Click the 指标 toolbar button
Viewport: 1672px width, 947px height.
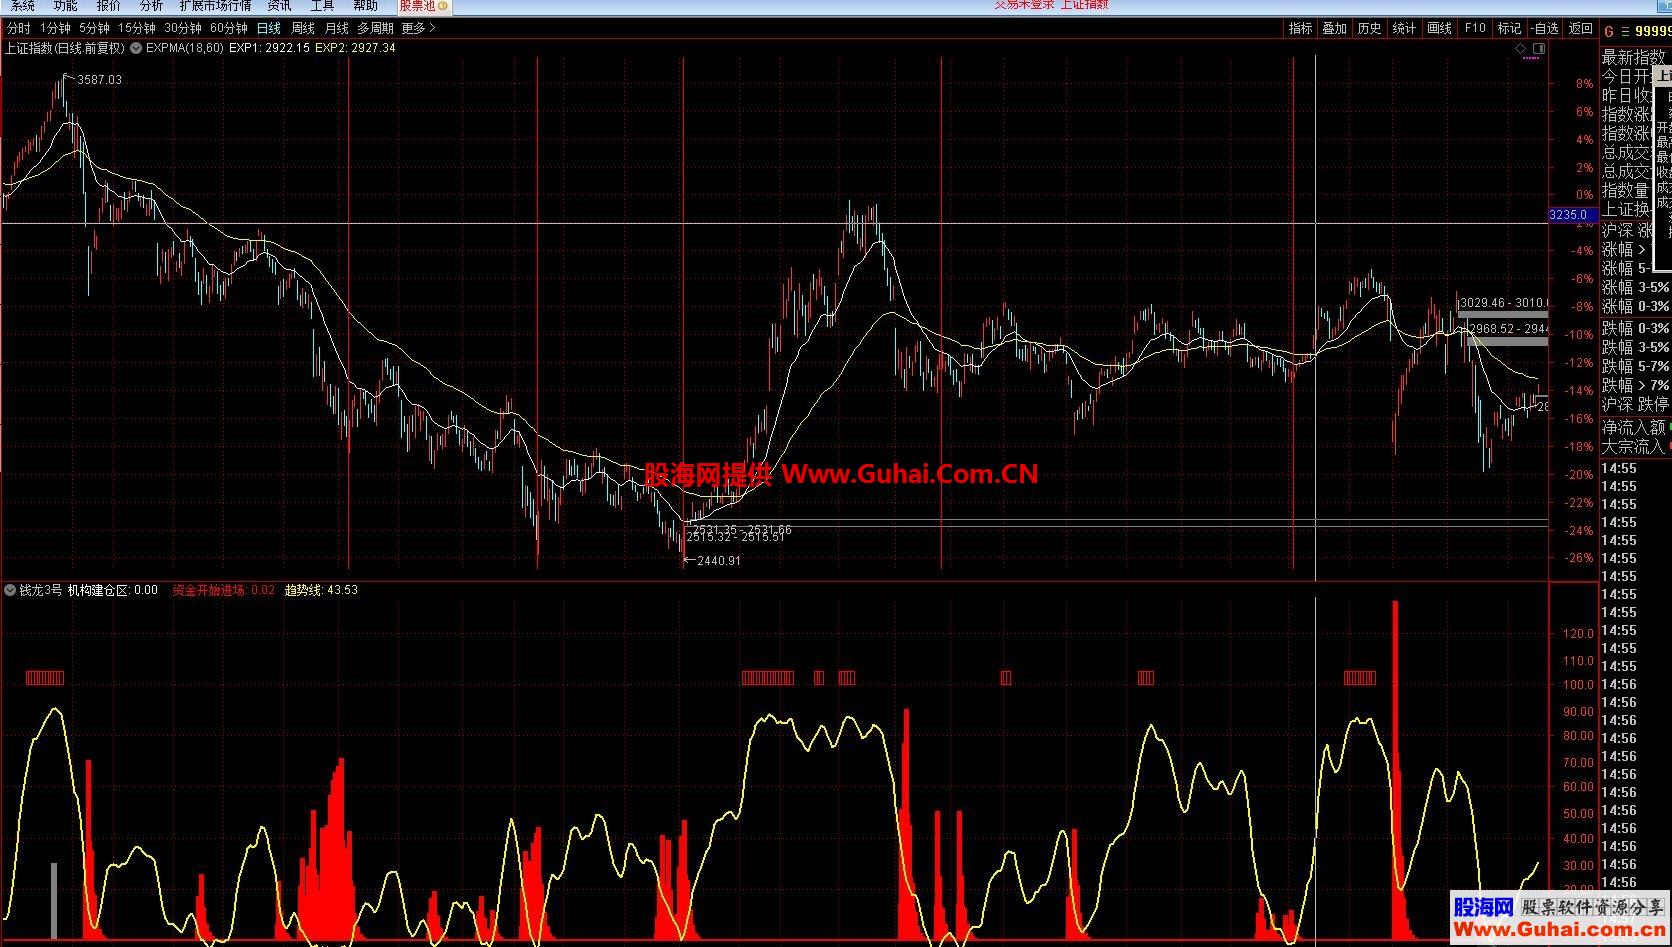1300,28
